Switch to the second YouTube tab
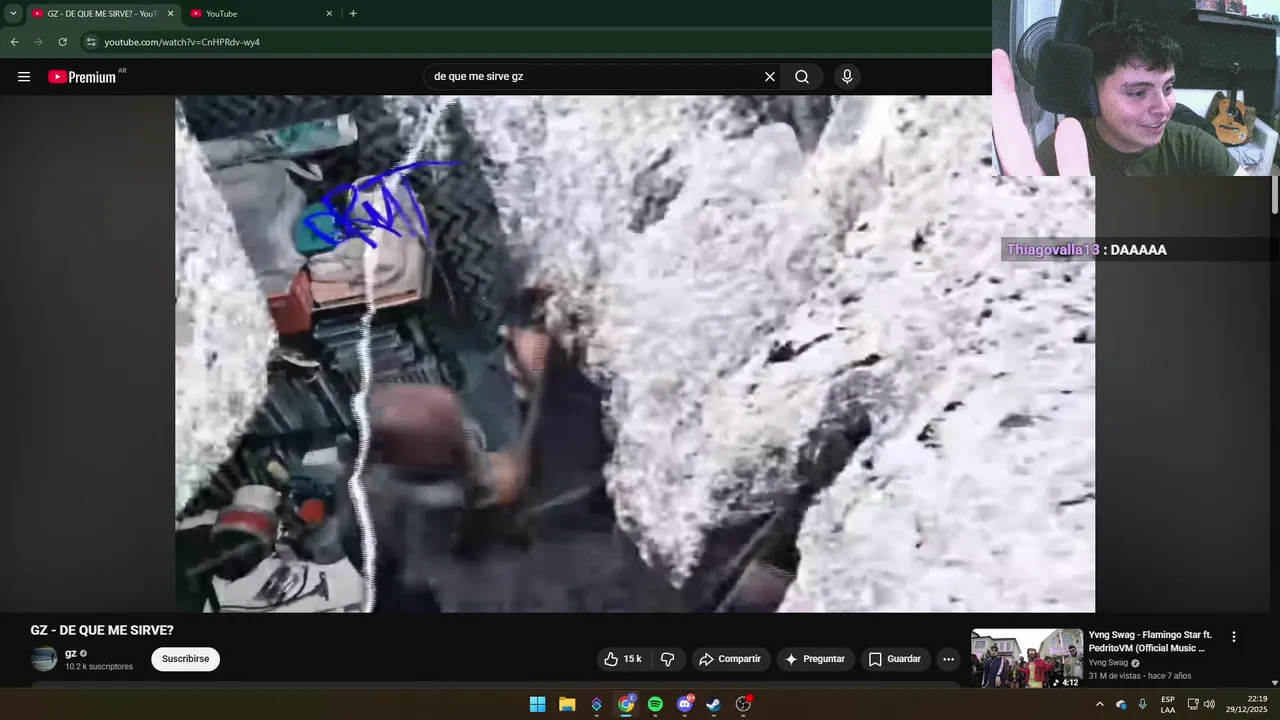Image resolution: width=1280 pixels, height=720 pixels. pos(261,14)
